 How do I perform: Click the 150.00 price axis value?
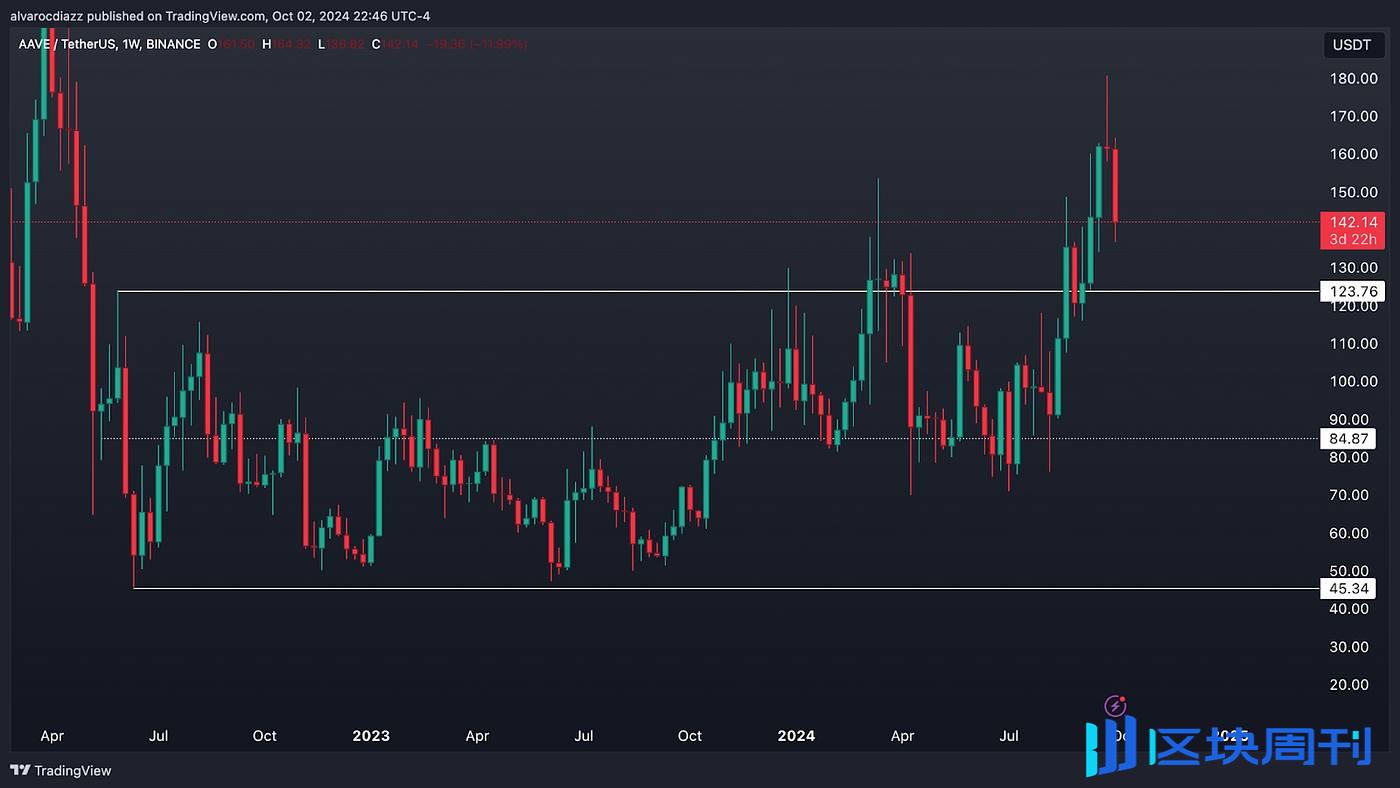(1353, 192)
